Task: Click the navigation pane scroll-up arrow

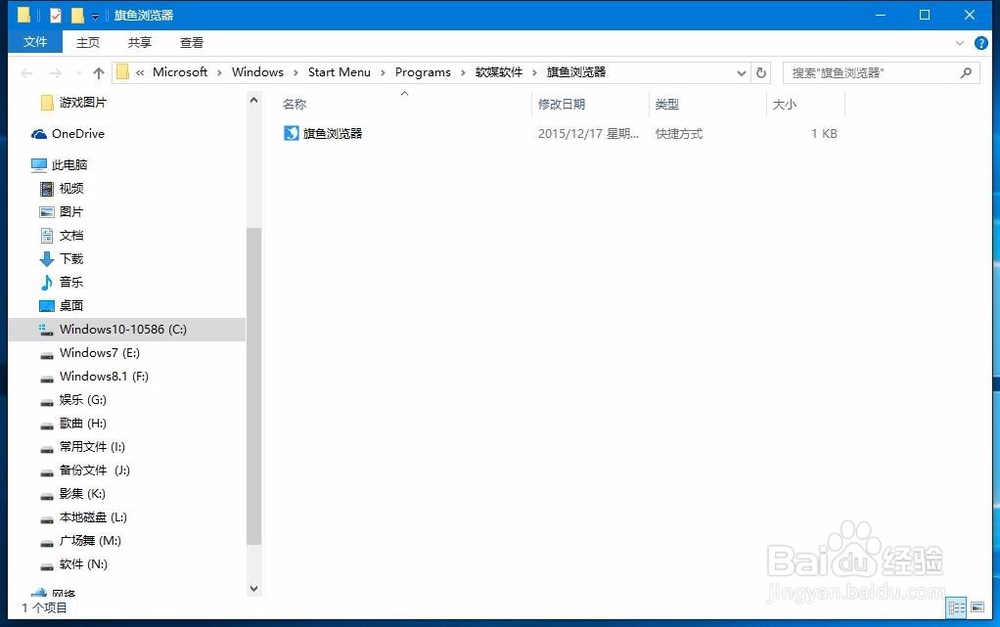Action: pyautogui.click(x=254, y=100)
